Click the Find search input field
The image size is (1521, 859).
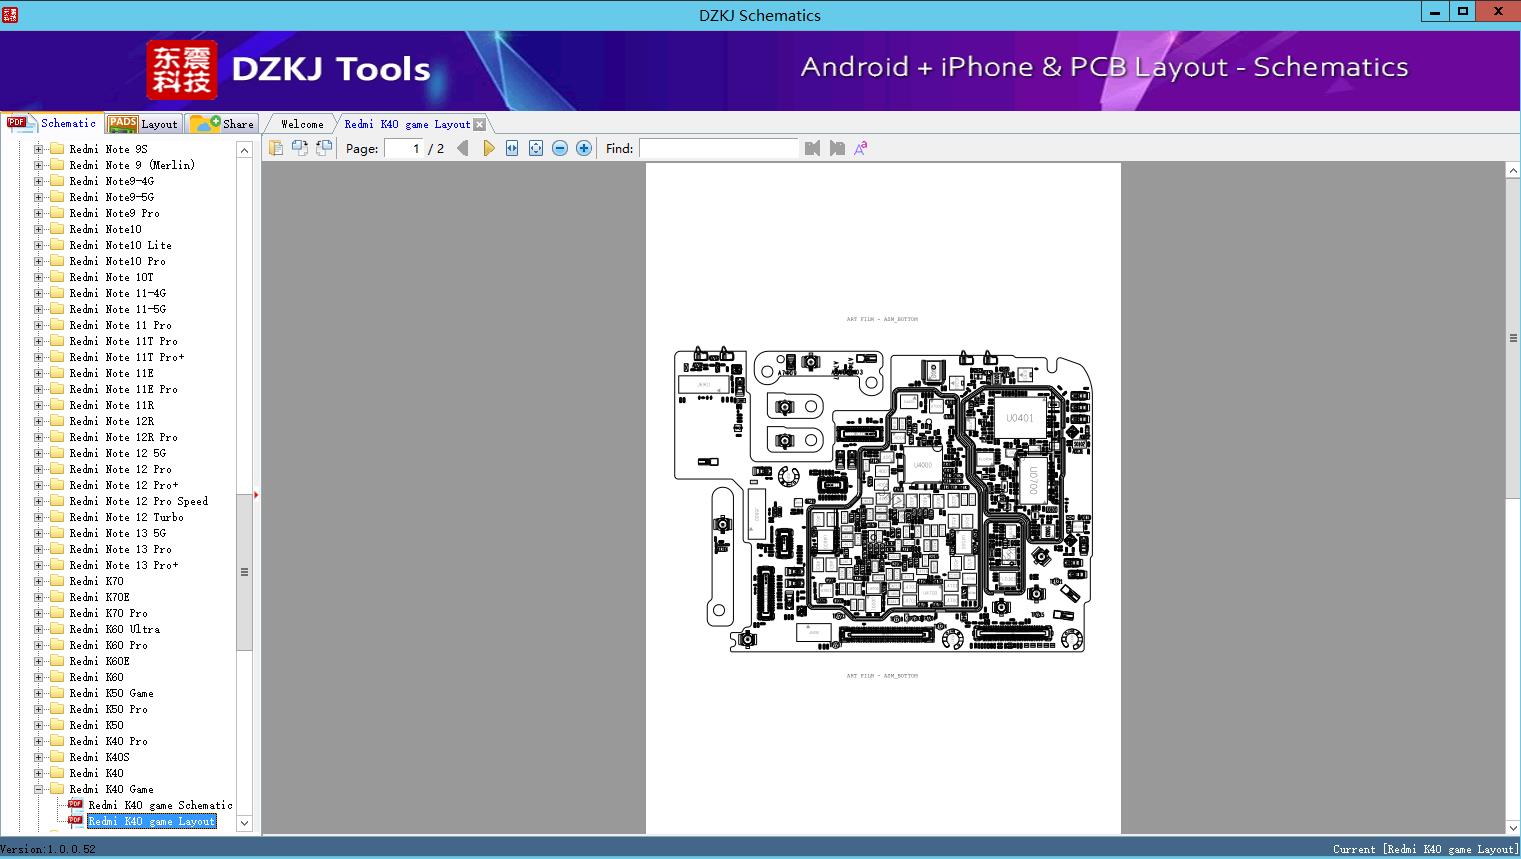(x=718, y=148)
